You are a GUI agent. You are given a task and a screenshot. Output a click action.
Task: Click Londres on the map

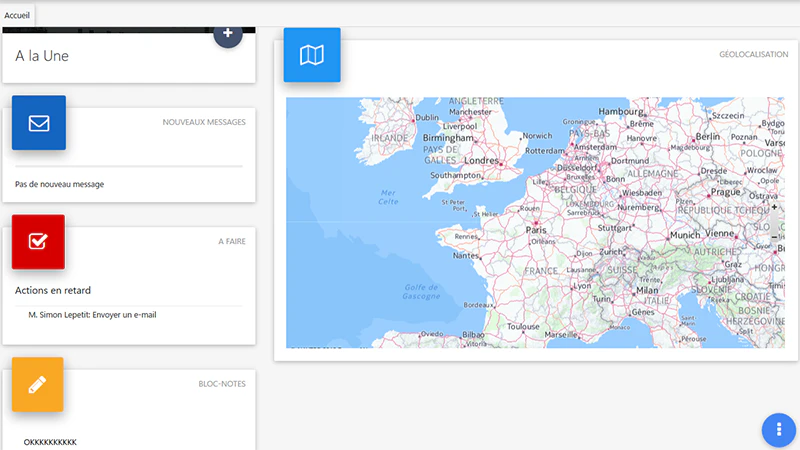(x=481, y=160)
